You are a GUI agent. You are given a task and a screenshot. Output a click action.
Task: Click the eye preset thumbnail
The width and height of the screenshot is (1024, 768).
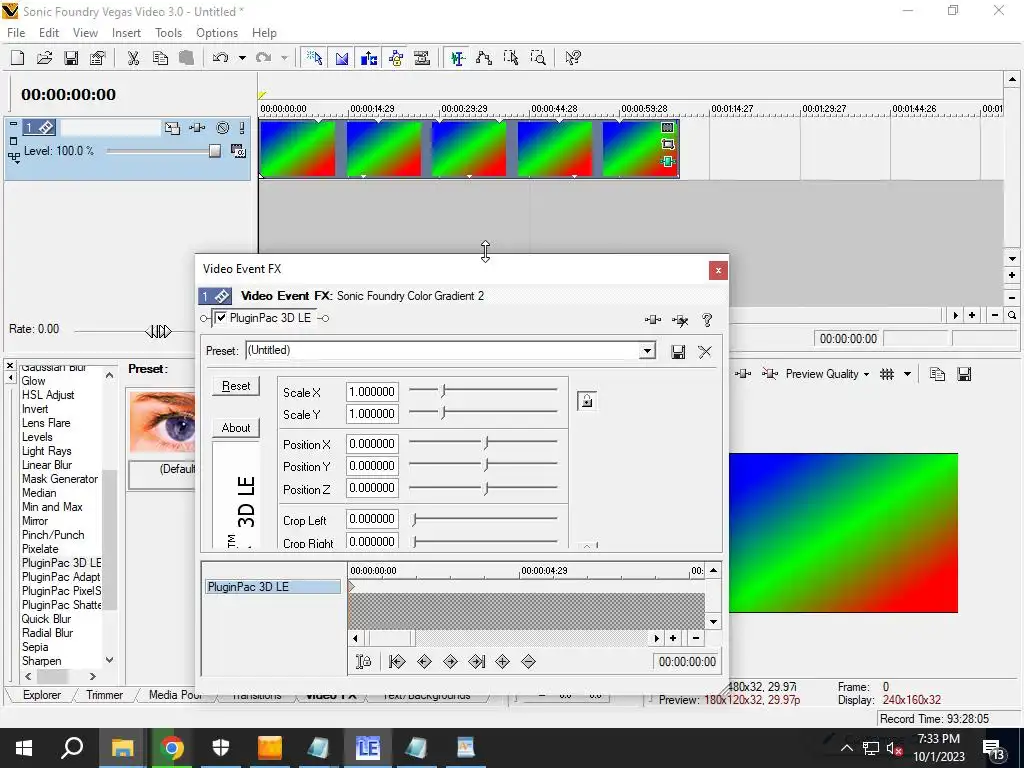click(x=163, y=422)
